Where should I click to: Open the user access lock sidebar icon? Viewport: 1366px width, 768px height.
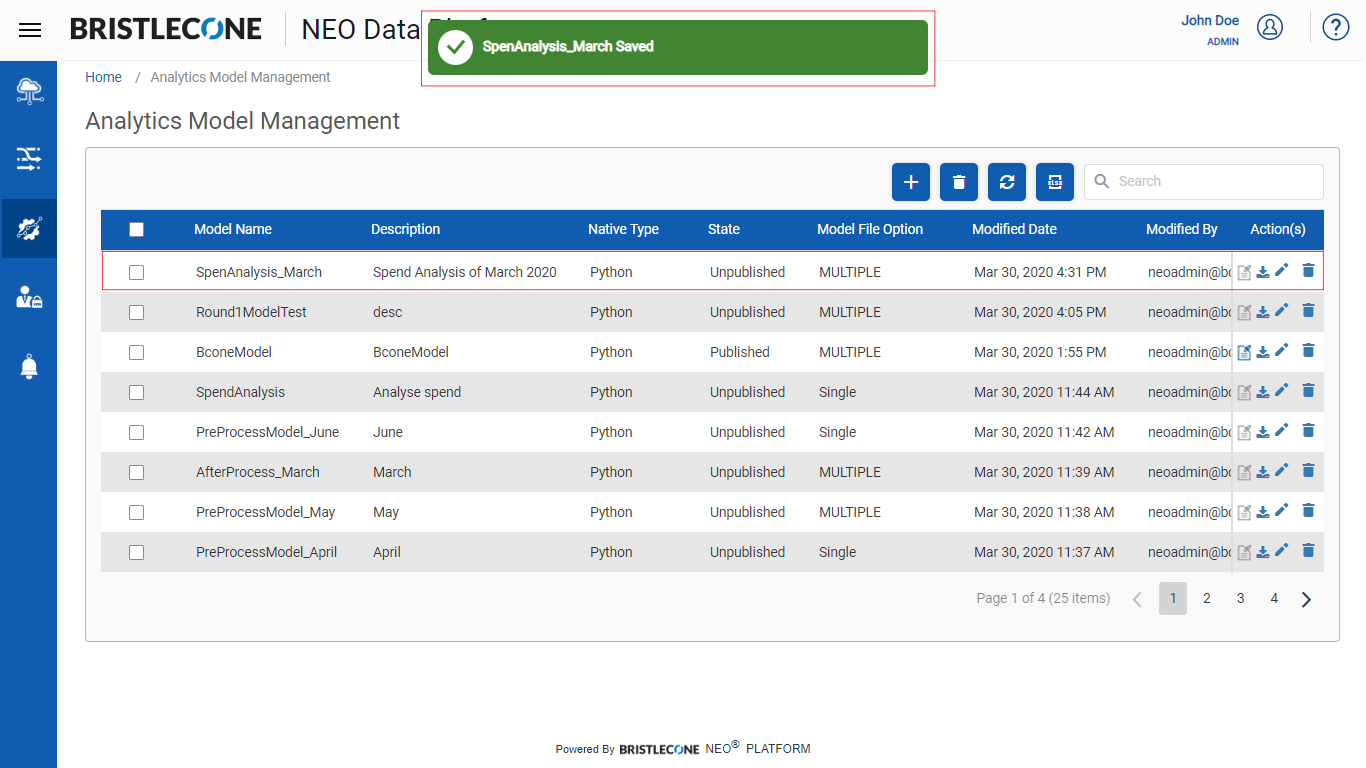coord(29,297)
